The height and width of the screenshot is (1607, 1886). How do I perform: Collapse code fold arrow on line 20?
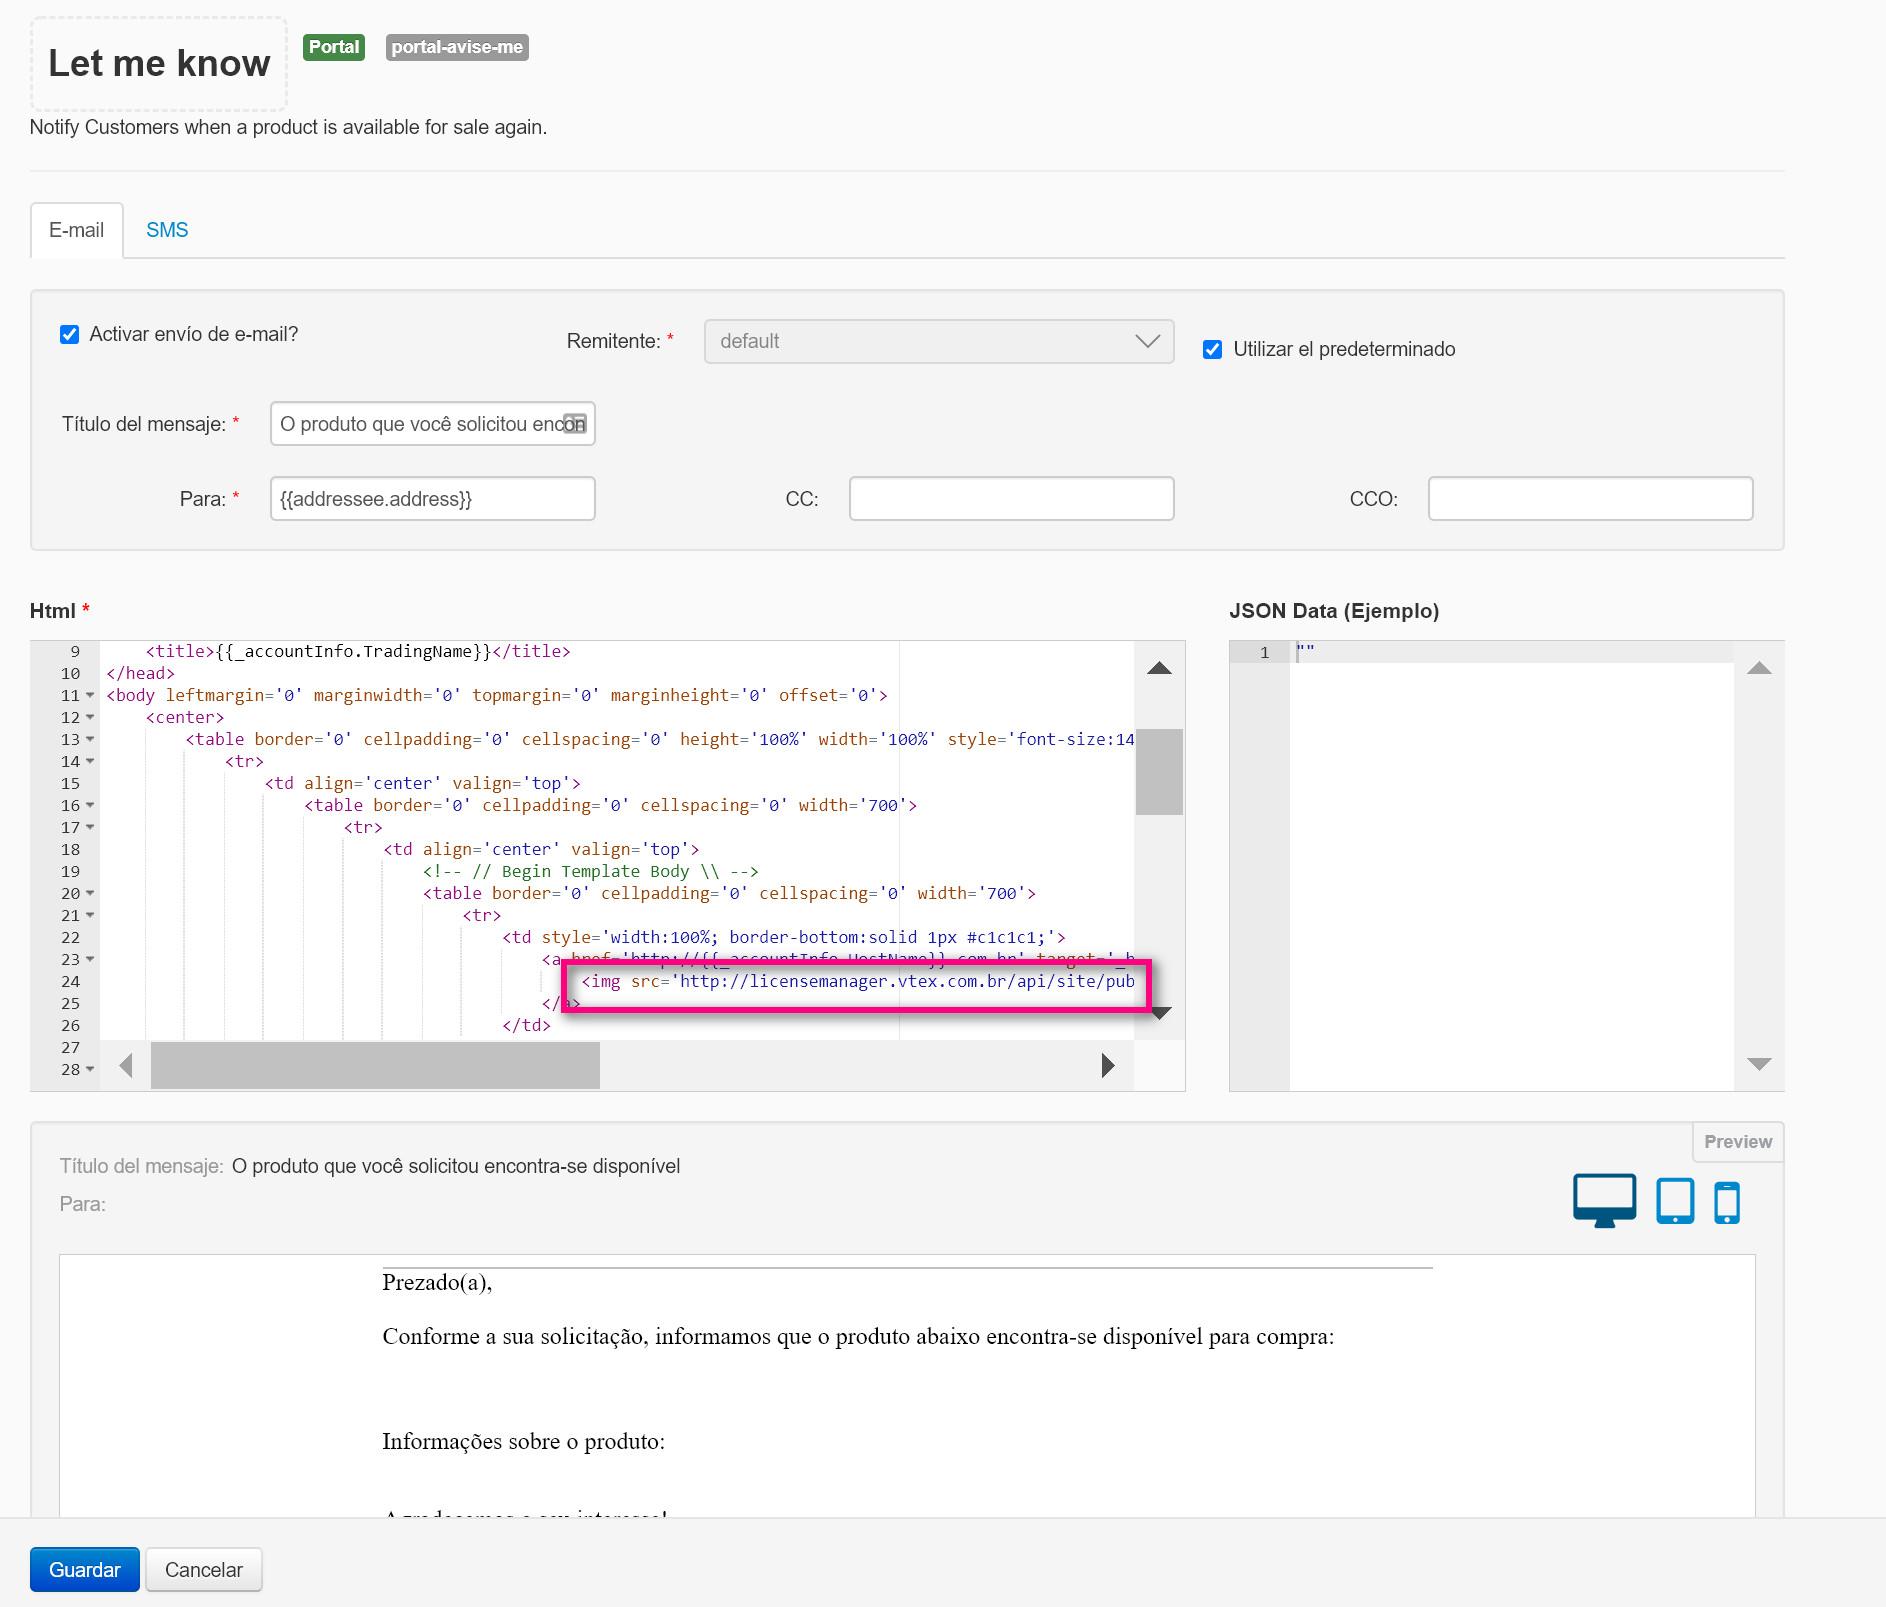coord(90,893)
